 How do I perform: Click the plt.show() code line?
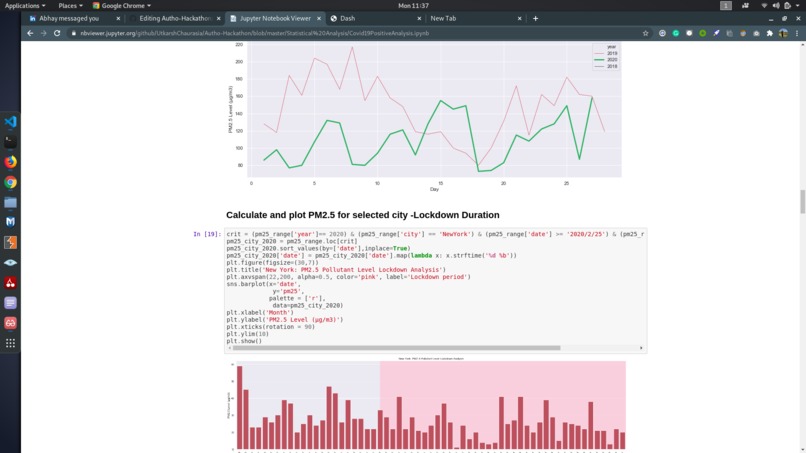click(x=244, y=341)
